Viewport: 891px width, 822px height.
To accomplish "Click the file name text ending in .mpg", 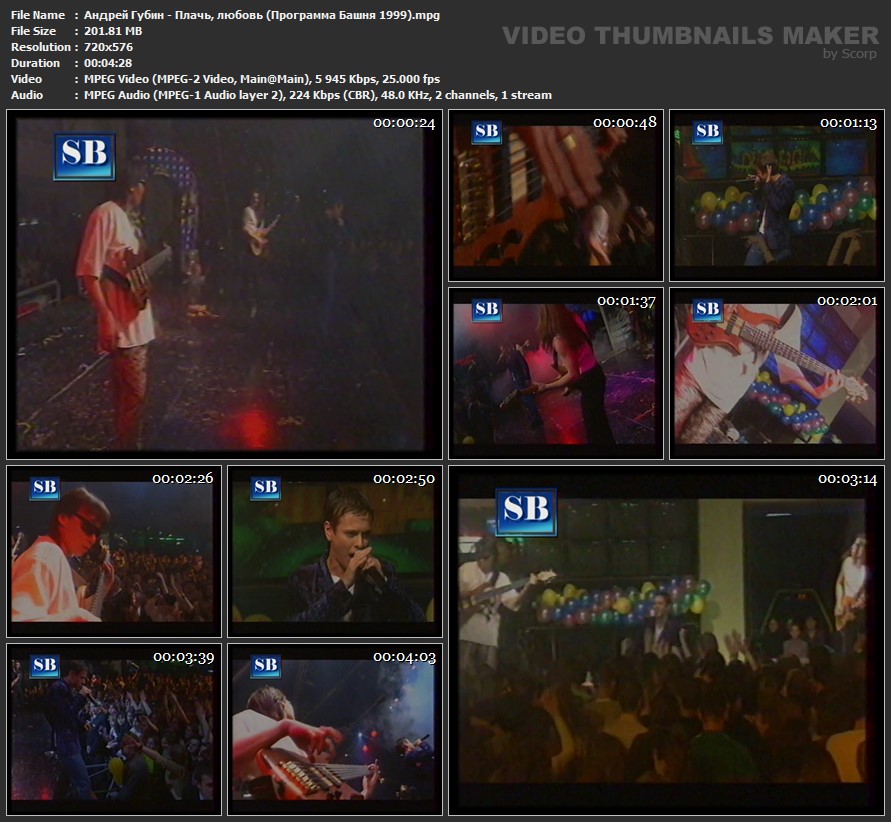I will click(262, 15).
